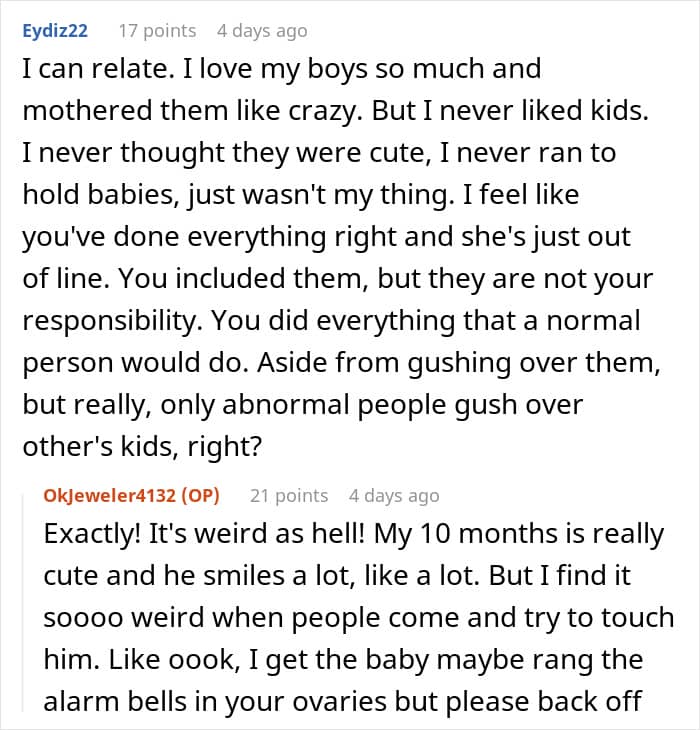Screen dimensions: 700x730
Task: Click the line starting 'hold babies'
Action: 301,195
